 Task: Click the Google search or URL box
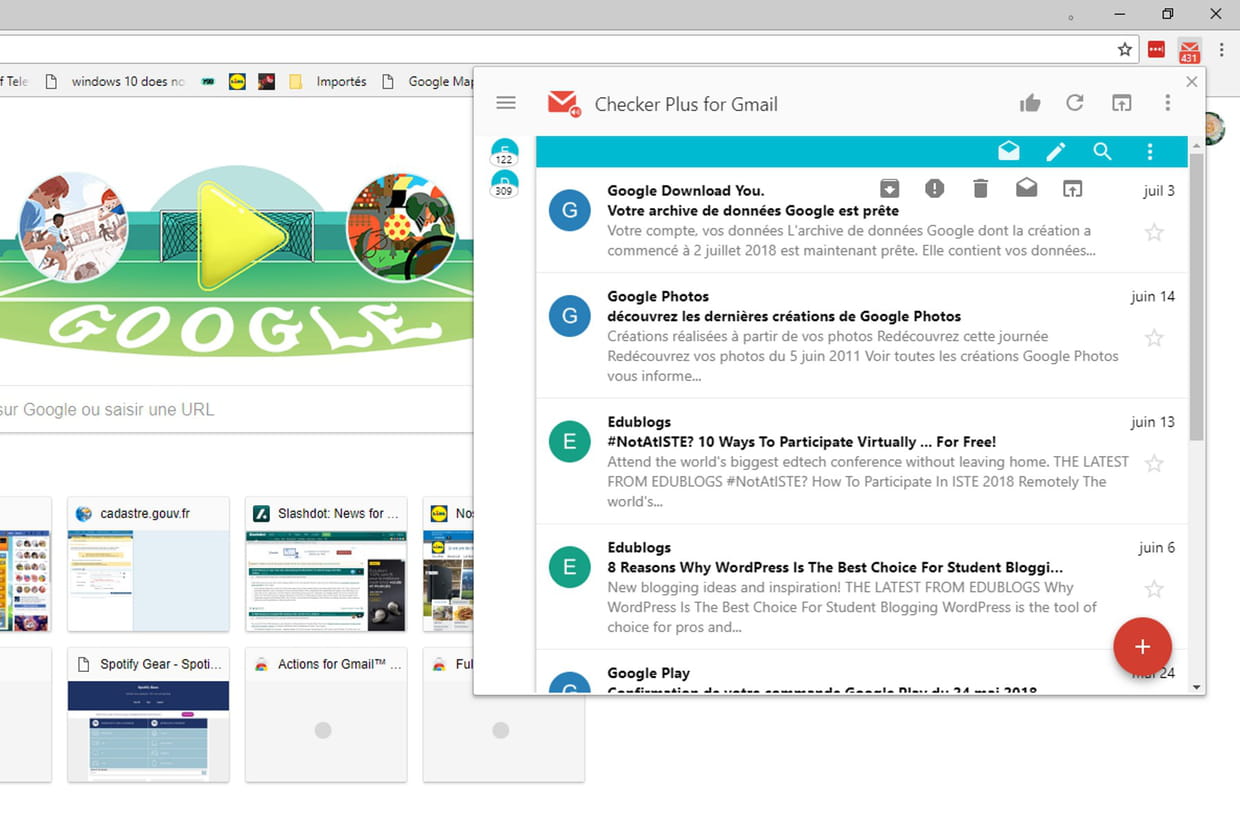[x=237, y=409]
